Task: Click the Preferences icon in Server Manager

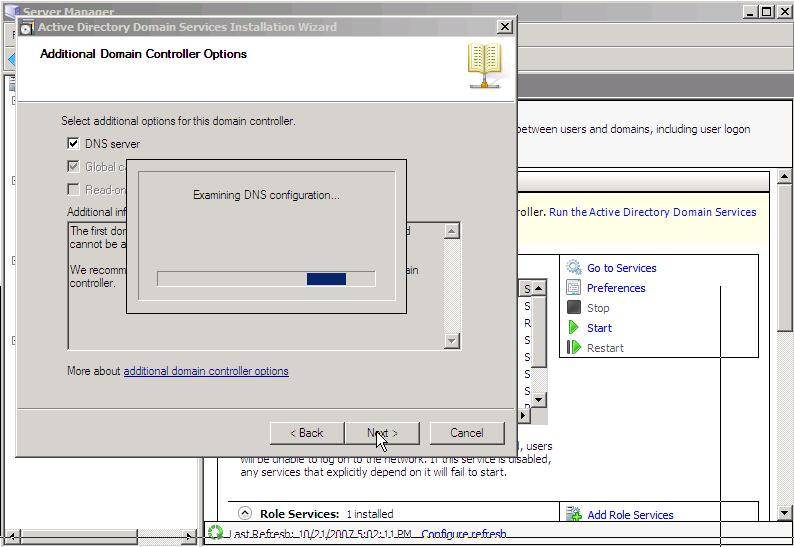Action: point(574,287)
